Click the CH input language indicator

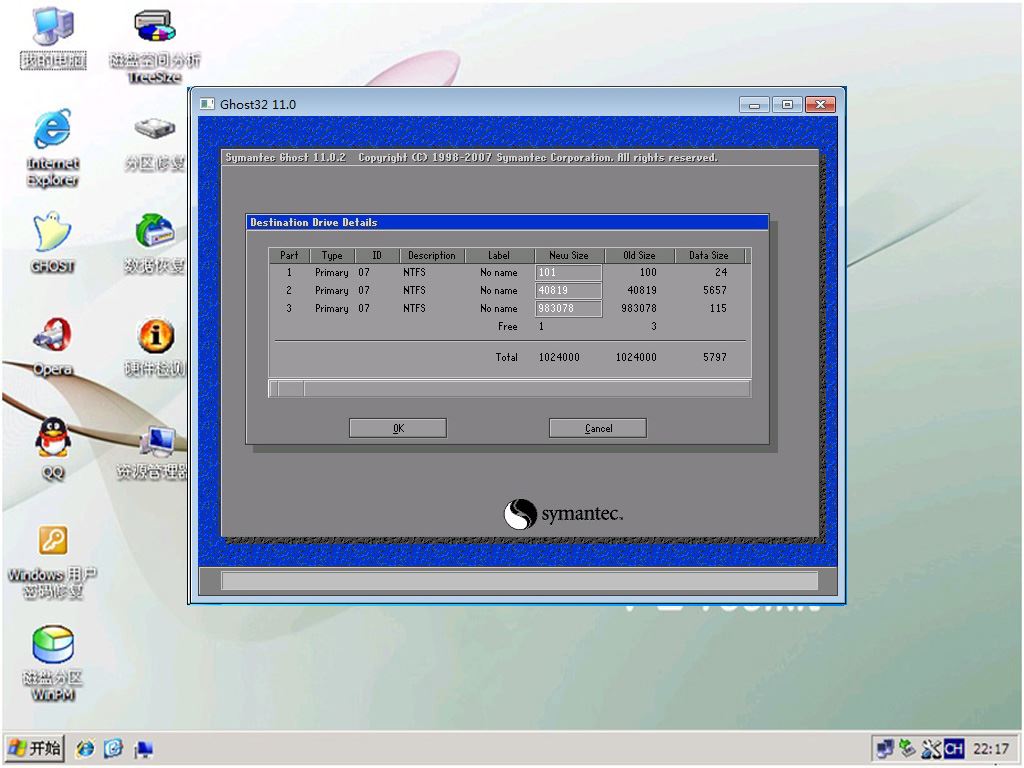coord(953,748)
